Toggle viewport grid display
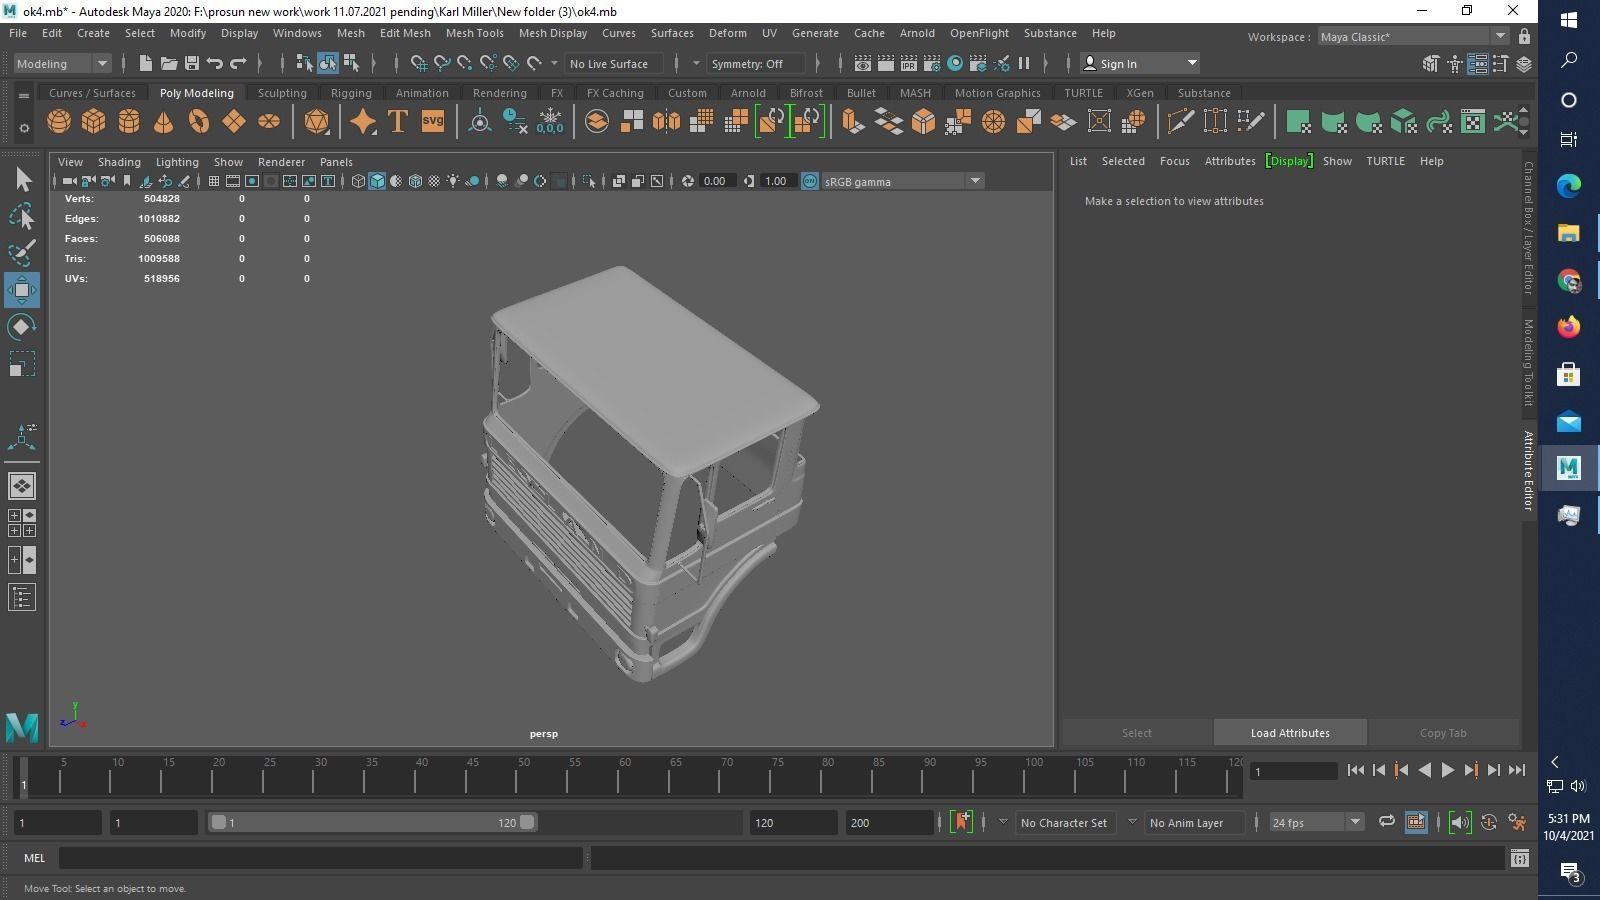 (213, 181)
